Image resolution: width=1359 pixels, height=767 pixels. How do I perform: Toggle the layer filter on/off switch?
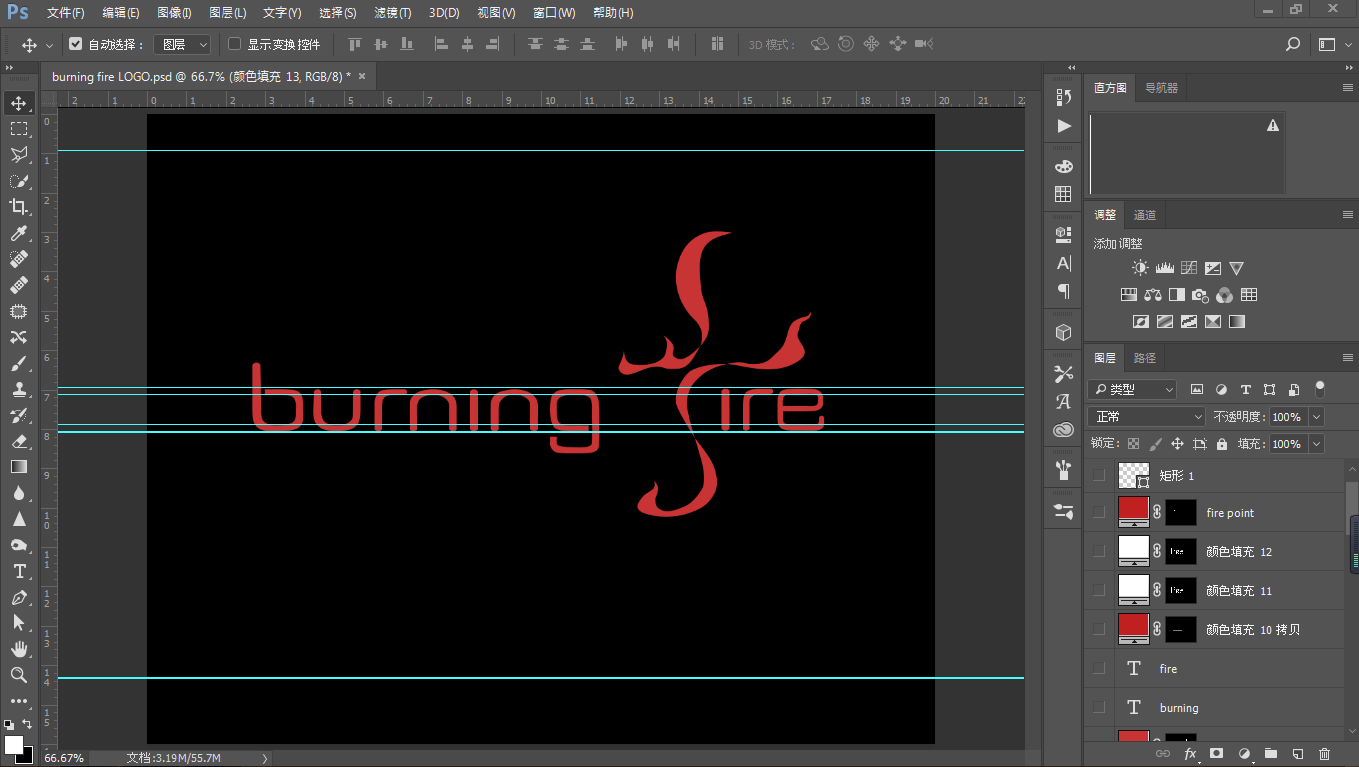[x=1320, y=388]
